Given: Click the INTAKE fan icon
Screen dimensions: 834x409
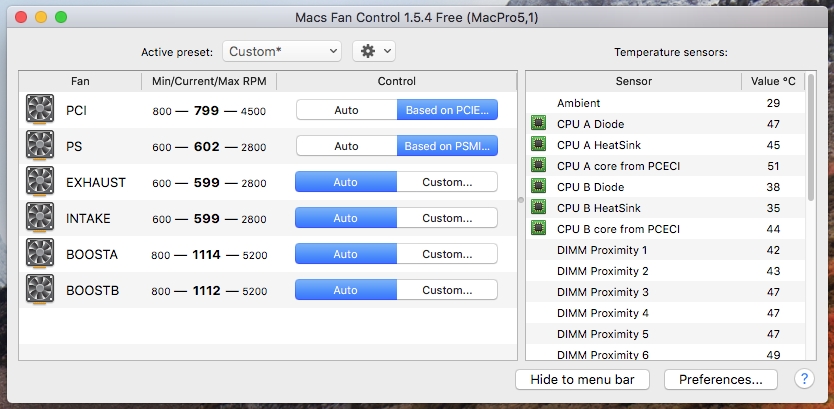Looking at the screenshot, I should click(40, 218).
